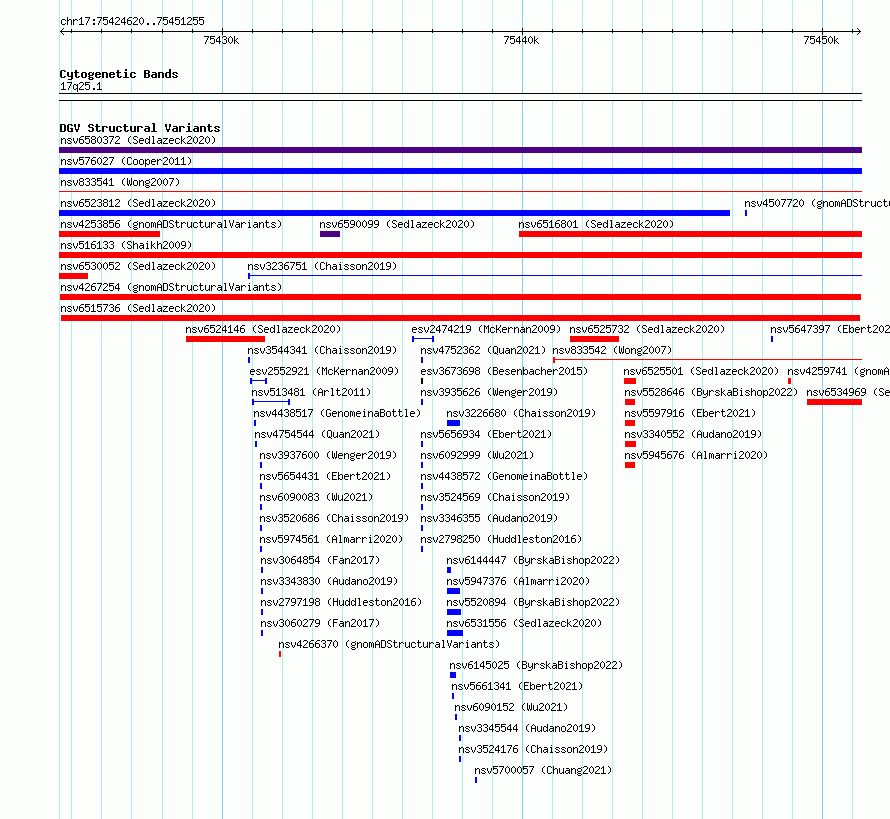Click nsv516133 (Shaikh2009) label
This screenshot has height=819, width=890.
pyautogui.click(x=126, y=245)
